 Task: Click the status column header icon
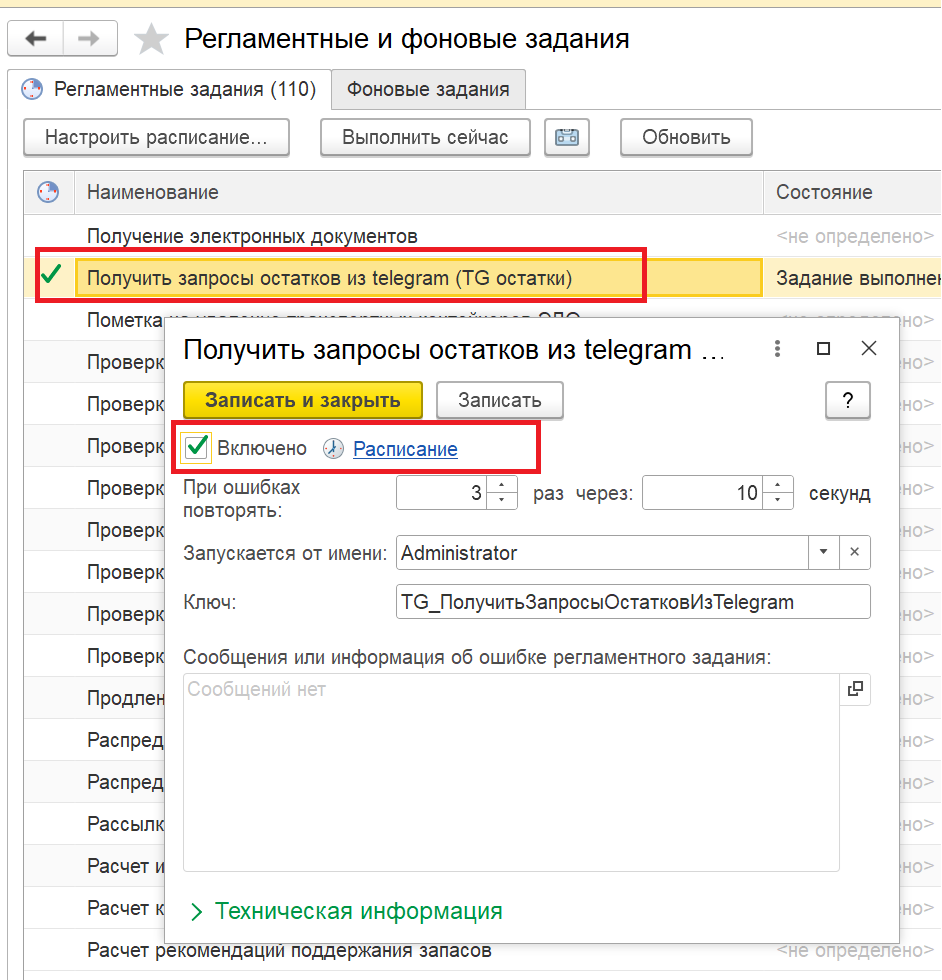click(x=48, y=192)
